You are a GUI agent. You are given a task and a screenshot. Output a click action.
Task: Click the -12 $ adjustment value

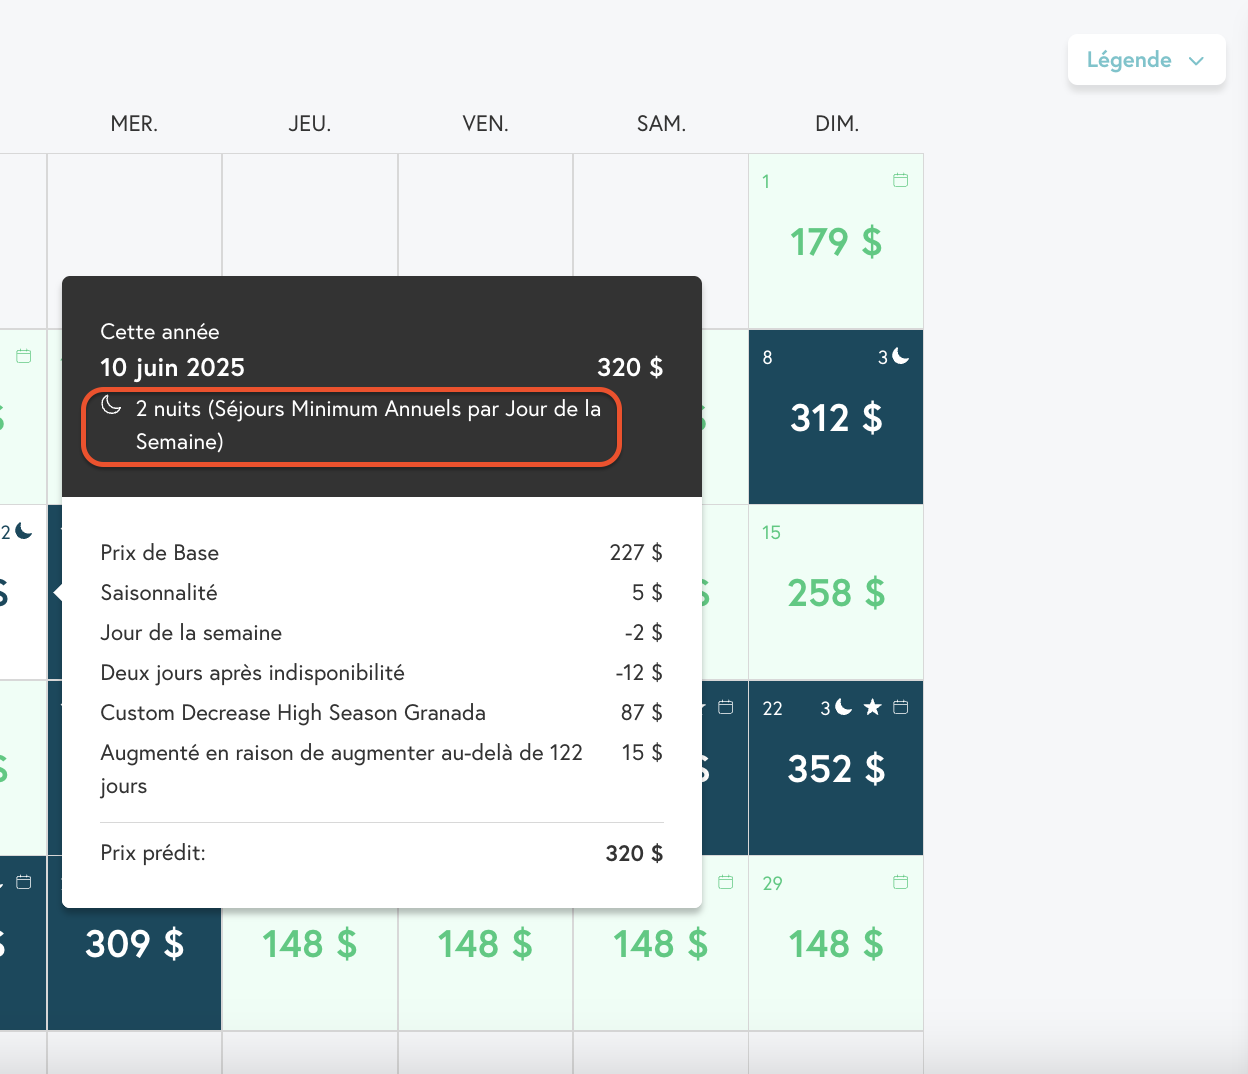639,673
